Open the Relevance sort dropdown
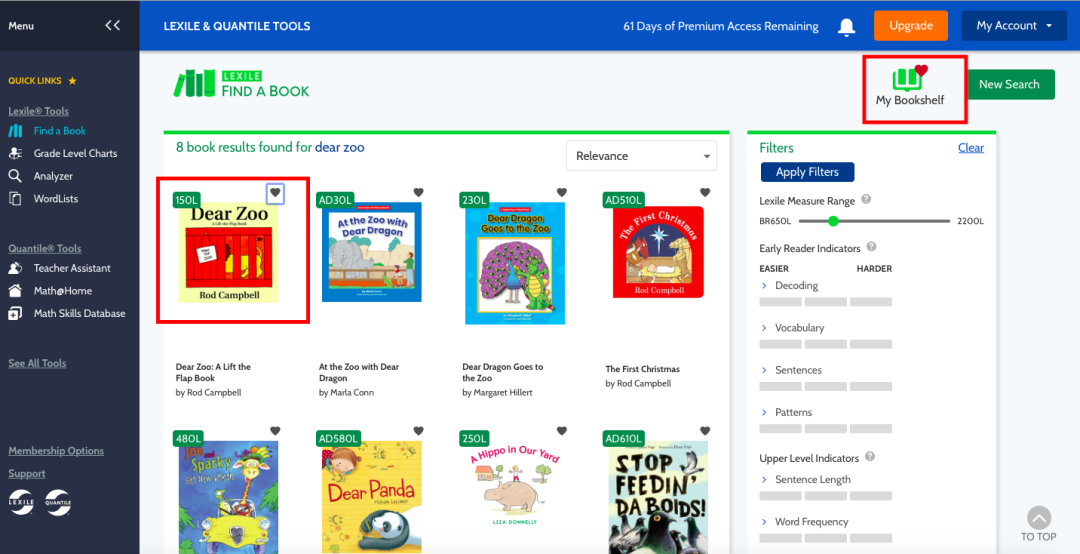1080x554 pixels. tap(641, 156)
